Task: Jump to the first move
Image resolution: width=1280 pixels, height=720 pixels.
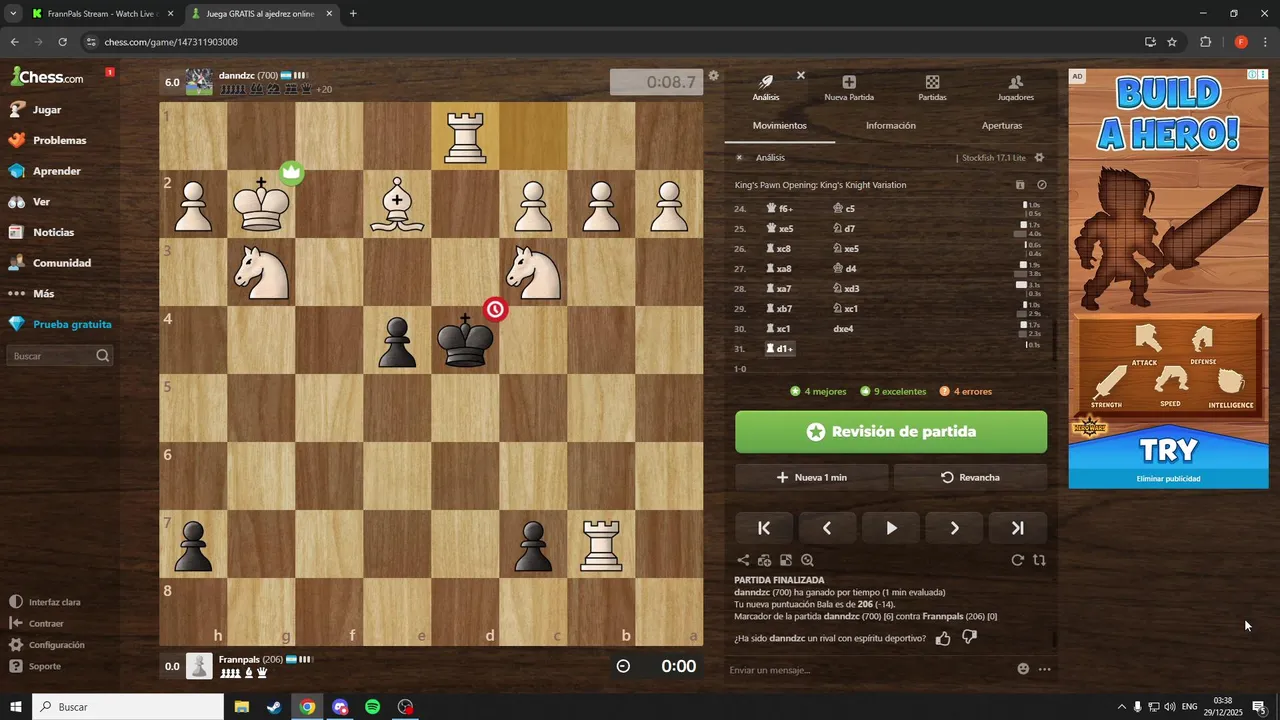Action: (764, 528)
